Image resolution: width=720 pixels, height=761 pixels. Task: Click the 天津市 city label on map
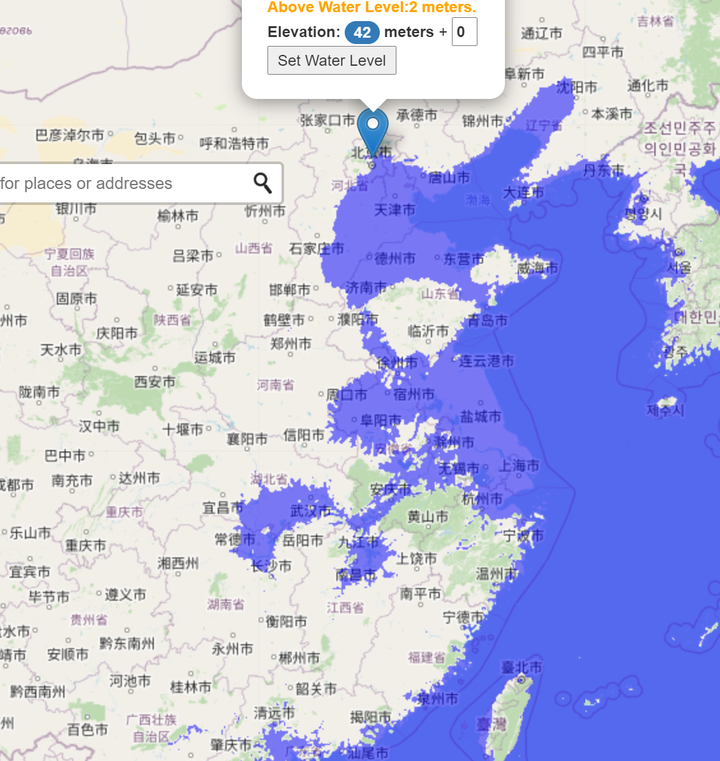[394, 210]
